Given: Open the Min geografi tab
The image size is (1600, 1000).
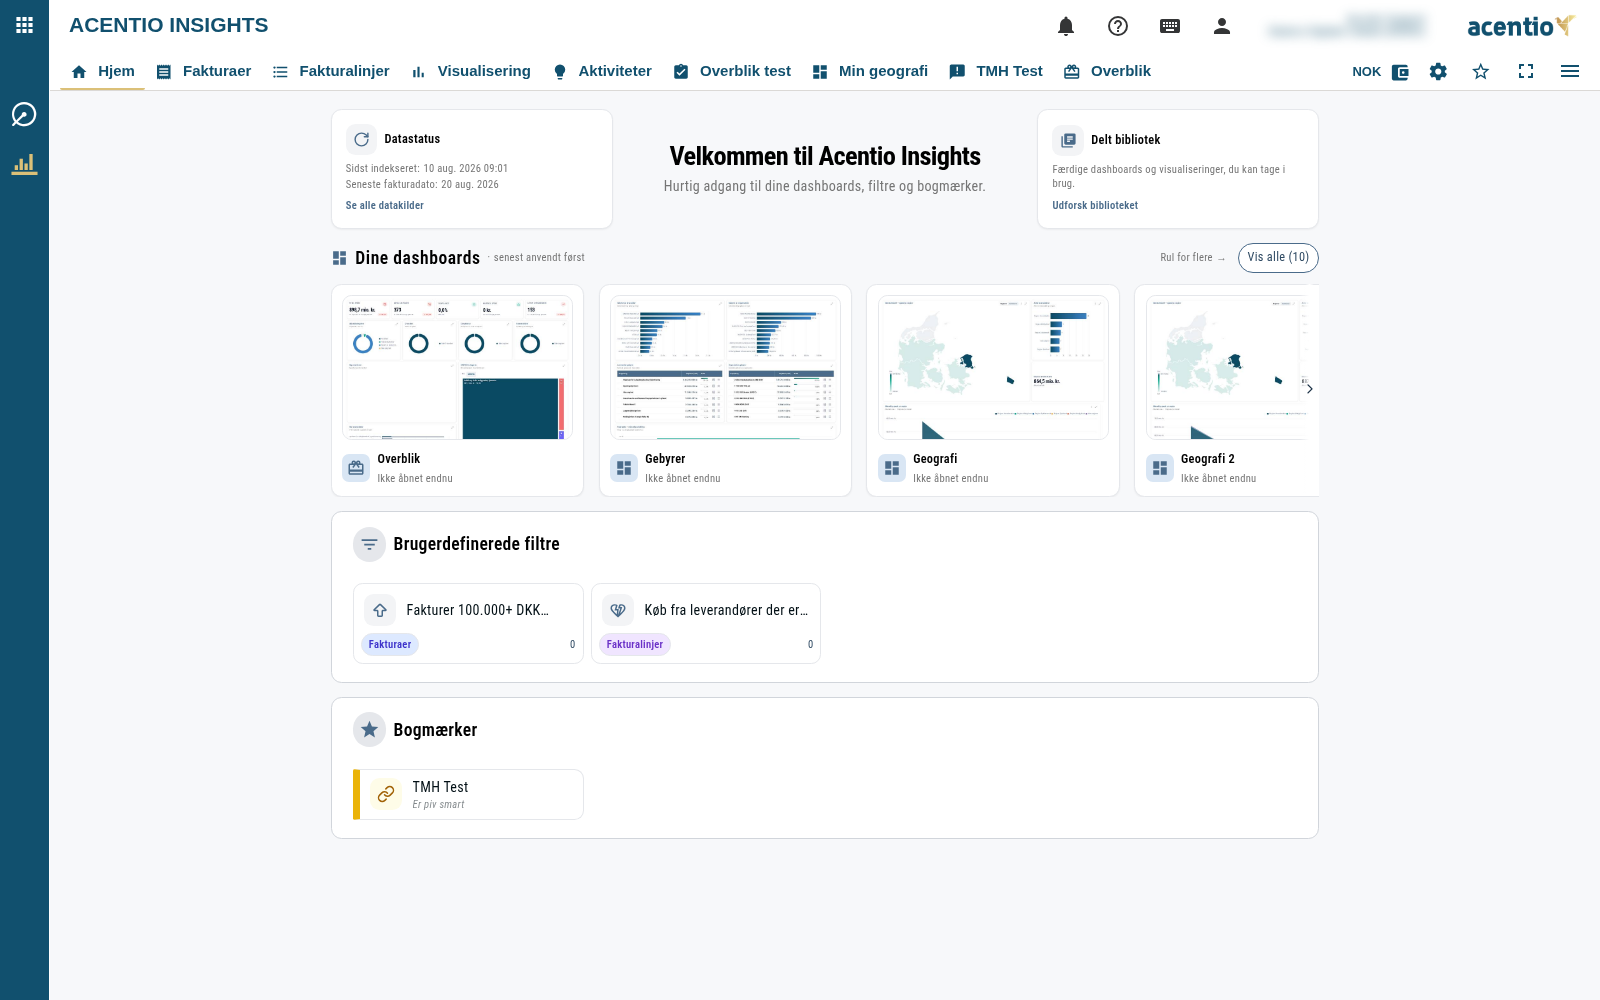Looking at the screenshot, I should [870, 71].
